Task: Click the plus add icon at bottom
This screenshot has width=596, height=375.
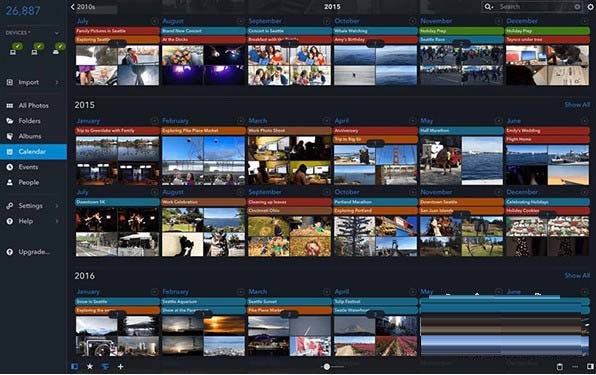Action: (120, 366)
